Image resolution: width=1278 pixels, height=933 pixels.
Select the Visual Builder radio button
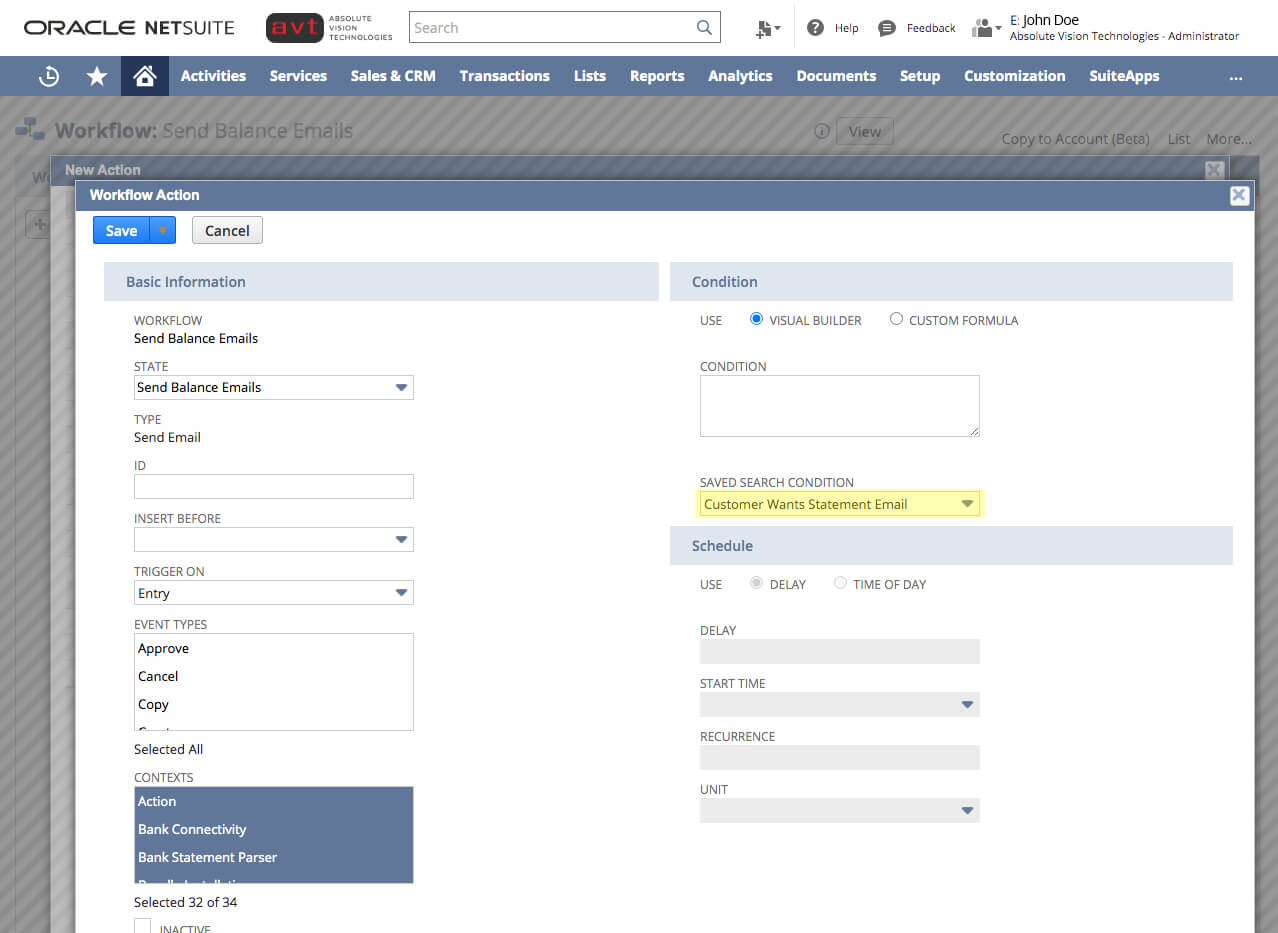756,319
